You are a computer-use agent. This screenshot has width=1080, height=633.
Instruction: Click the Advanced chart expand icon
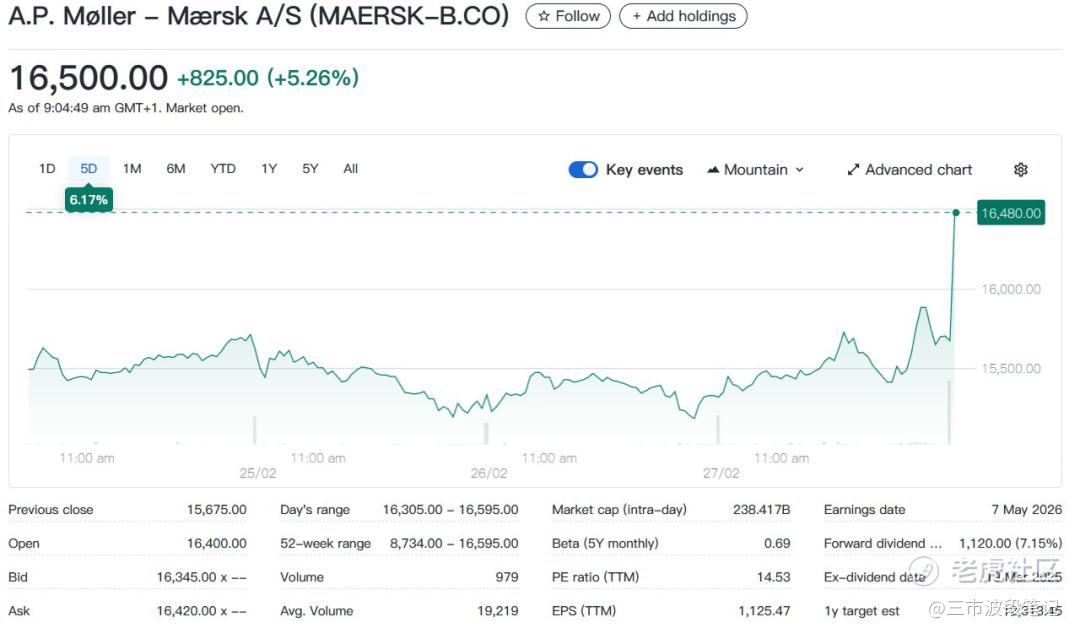(x=853, y=170)
